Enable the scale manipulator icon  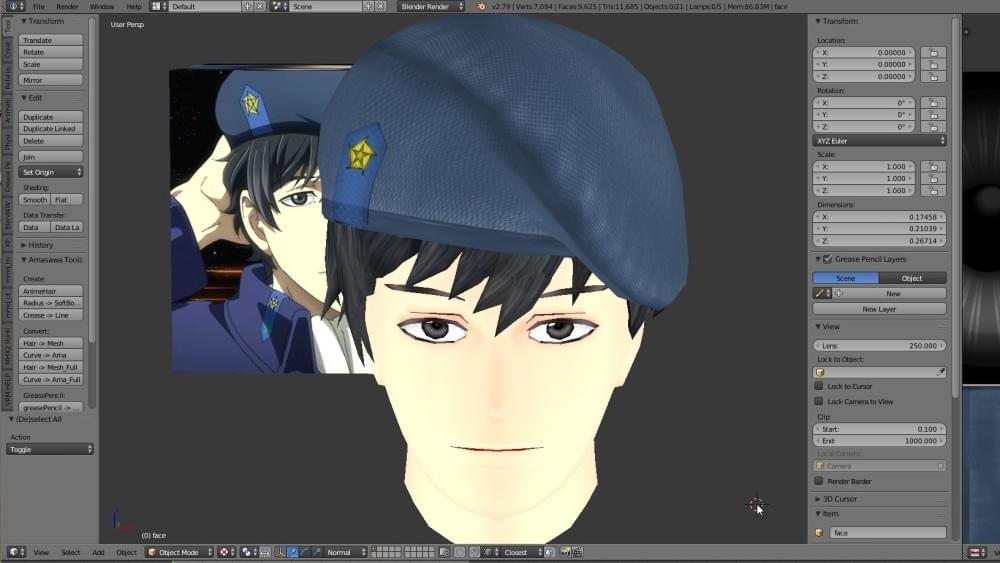(317, 552)
